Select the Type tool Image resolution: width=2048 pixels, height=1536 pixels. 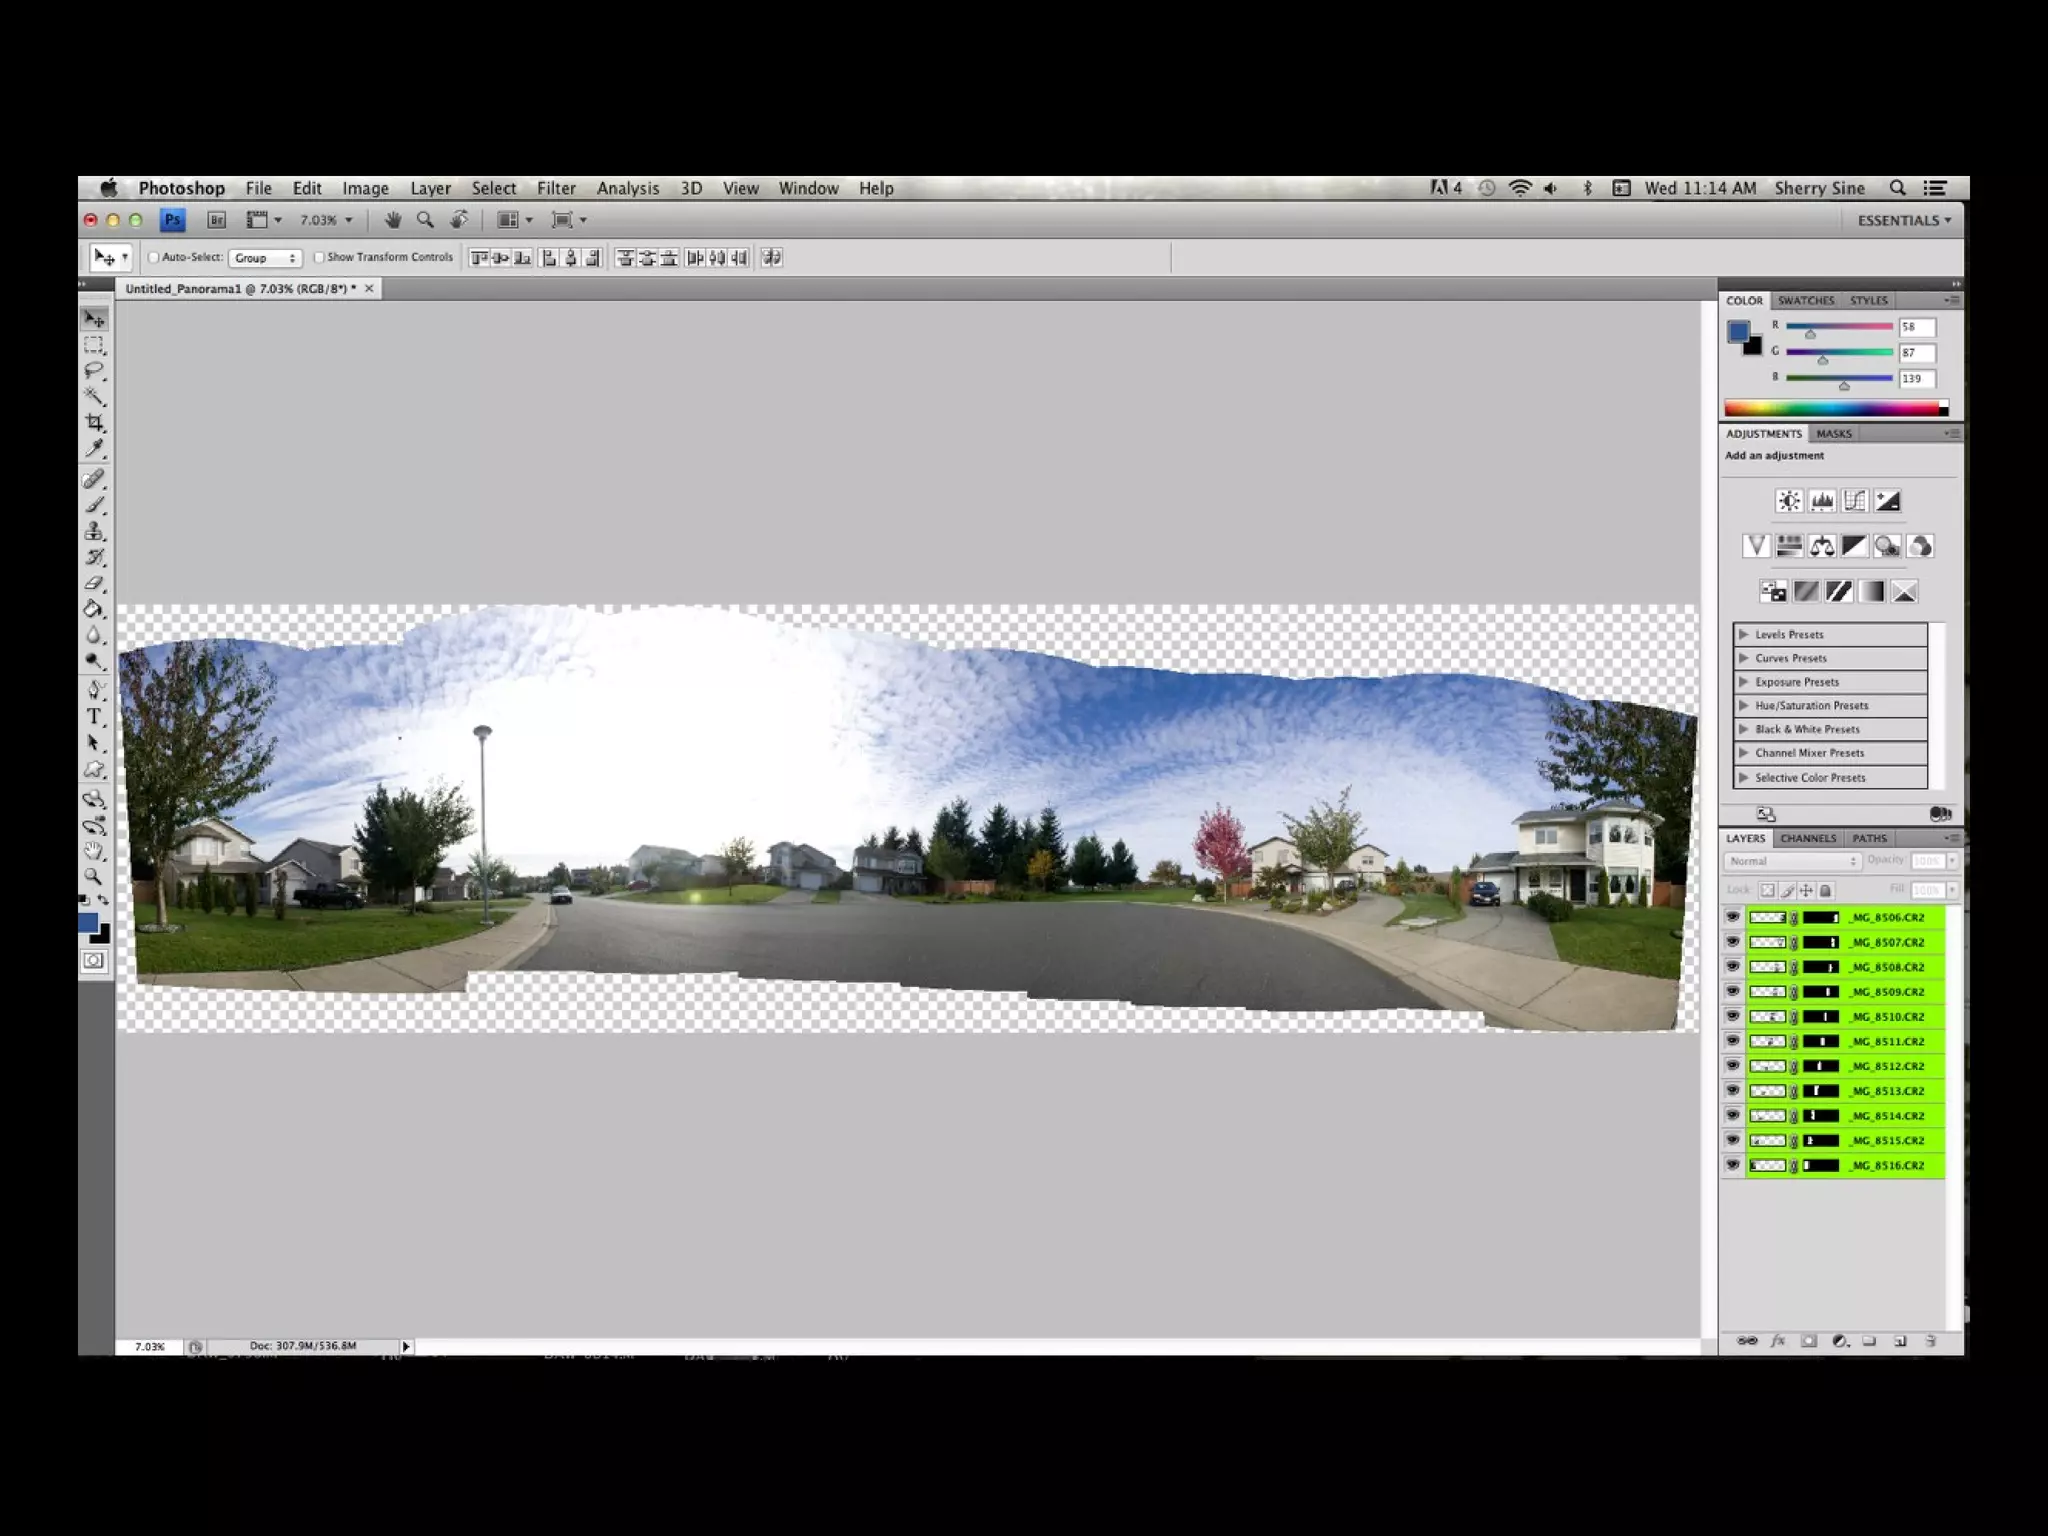tap(95, 716)
